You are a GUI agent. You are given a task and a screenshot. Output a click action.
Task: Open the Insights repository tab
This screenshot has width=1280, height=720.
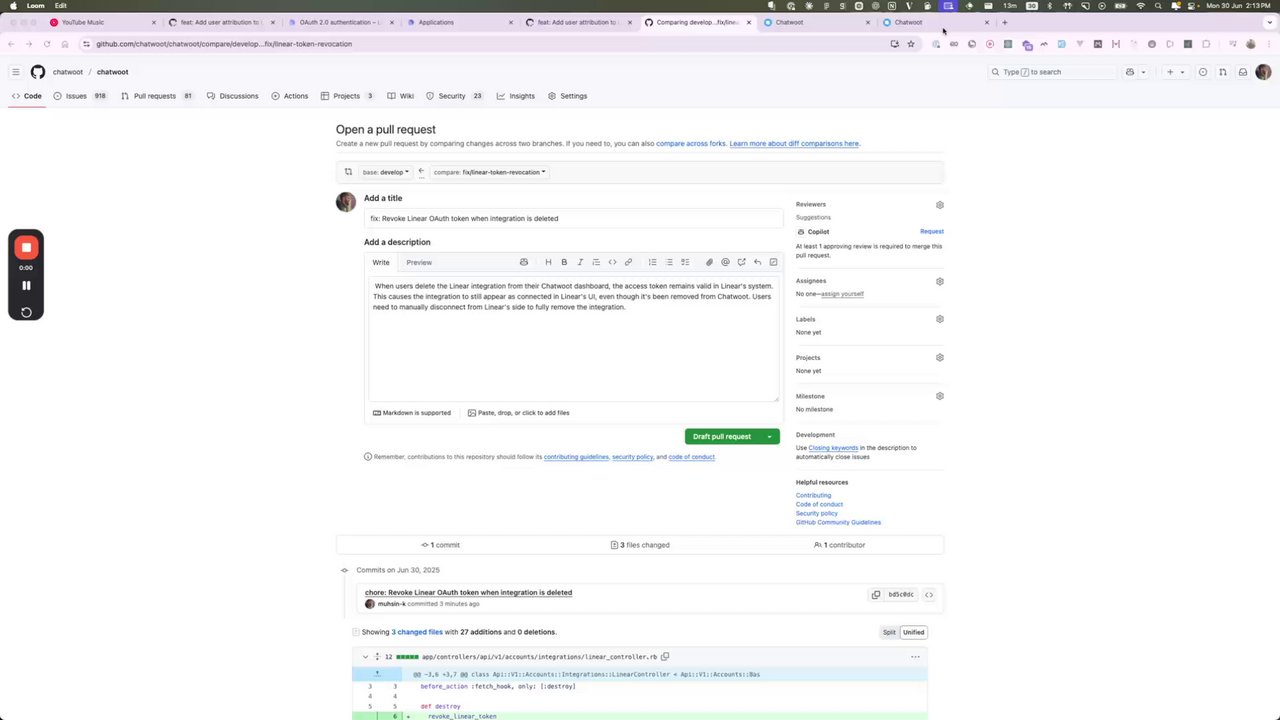point(516,96)
